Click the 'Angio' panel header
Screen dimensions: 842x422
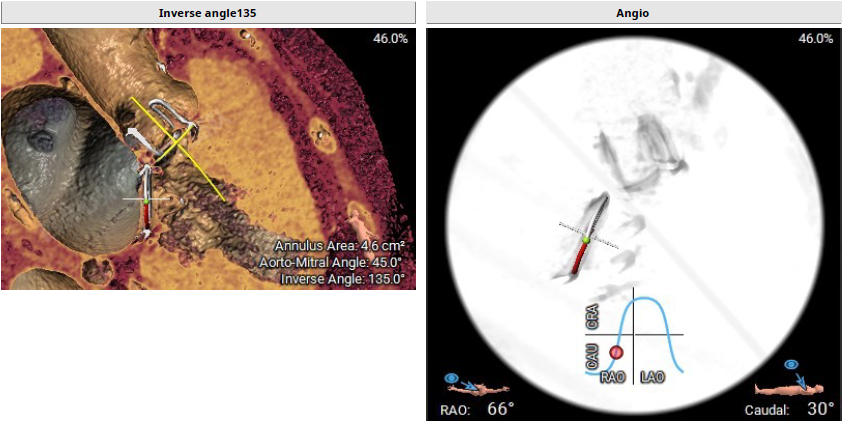(x=634, y=13)
